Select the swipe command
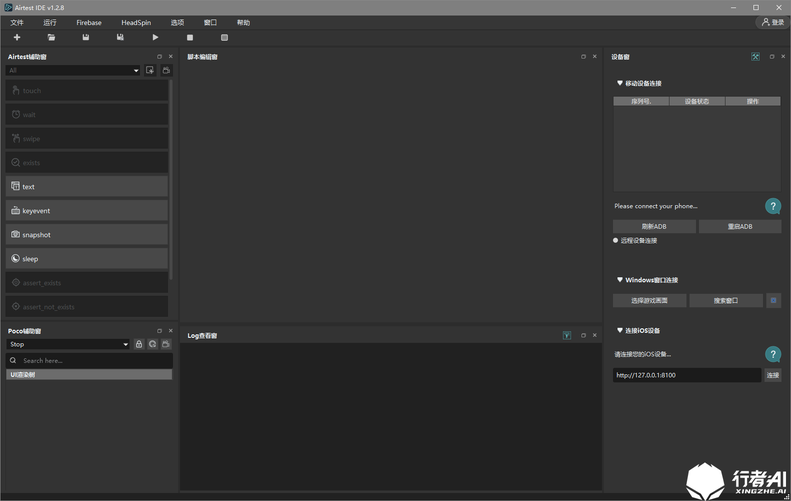This screenshot has height=501, width=791. 87,138
